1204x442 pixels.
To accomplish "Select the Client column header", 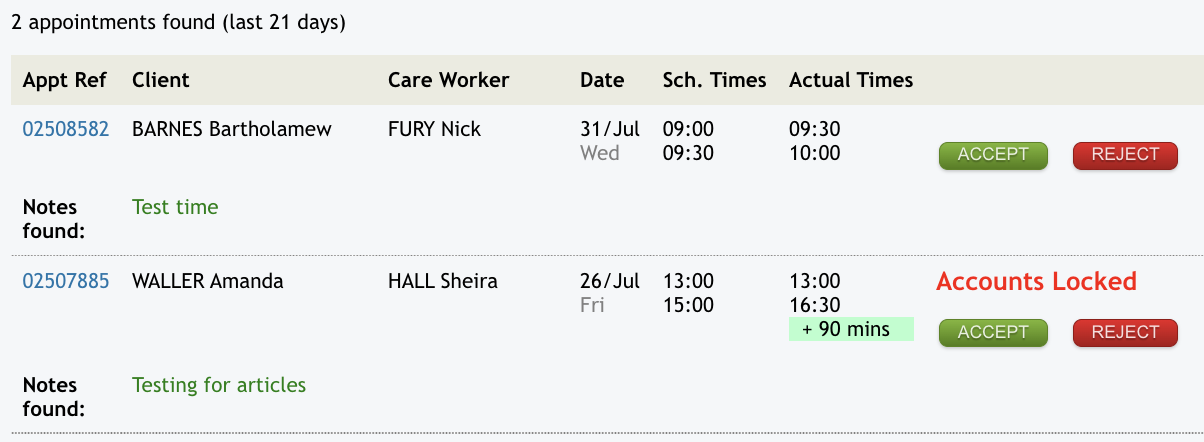I will click(x=160, y=80).
